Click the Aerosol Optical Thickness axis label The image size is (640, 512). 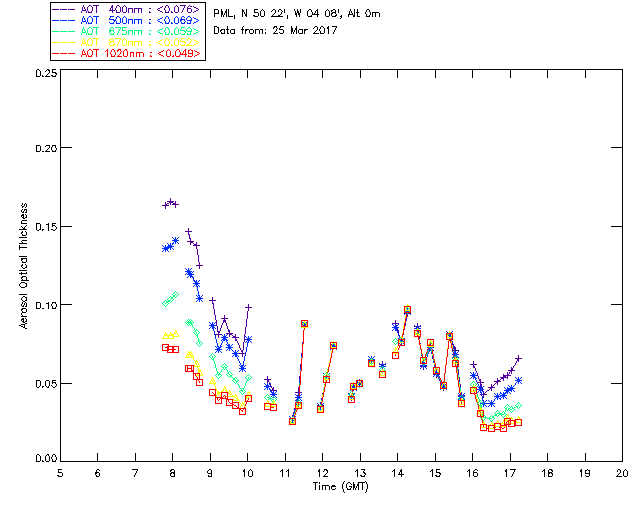coord(24,266)
